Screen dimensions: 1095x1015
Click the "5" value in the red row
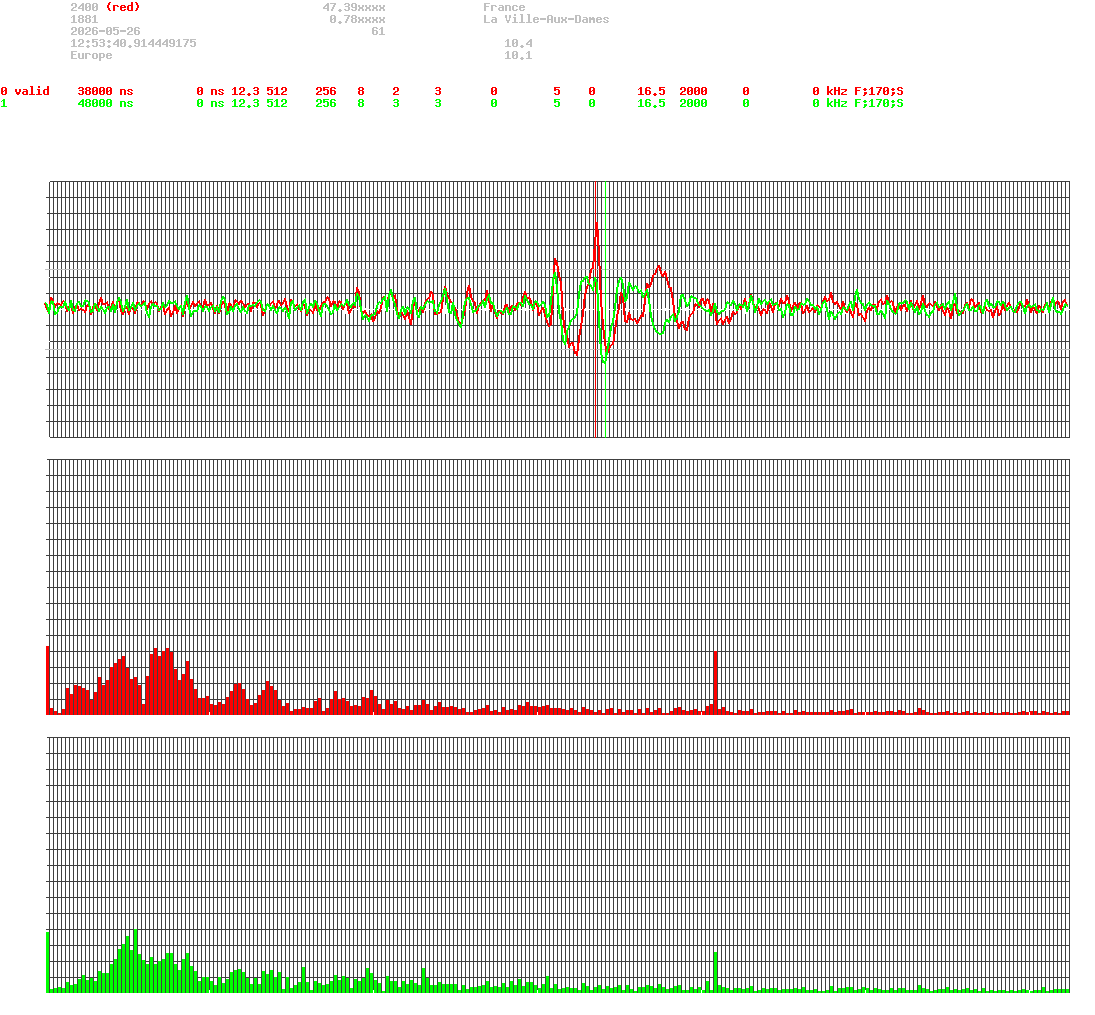[x=557, y=92]
